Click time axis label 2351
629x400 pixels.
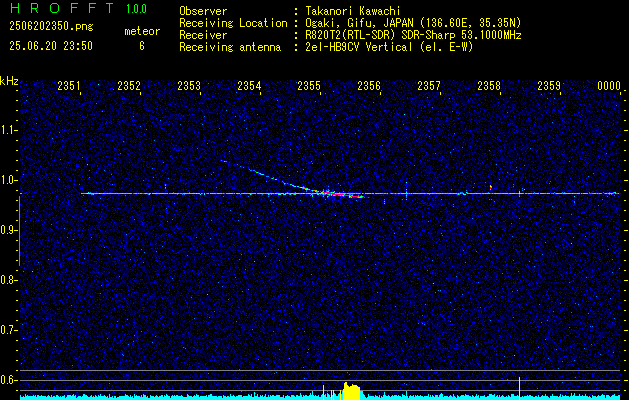click(x=69, y=85)
